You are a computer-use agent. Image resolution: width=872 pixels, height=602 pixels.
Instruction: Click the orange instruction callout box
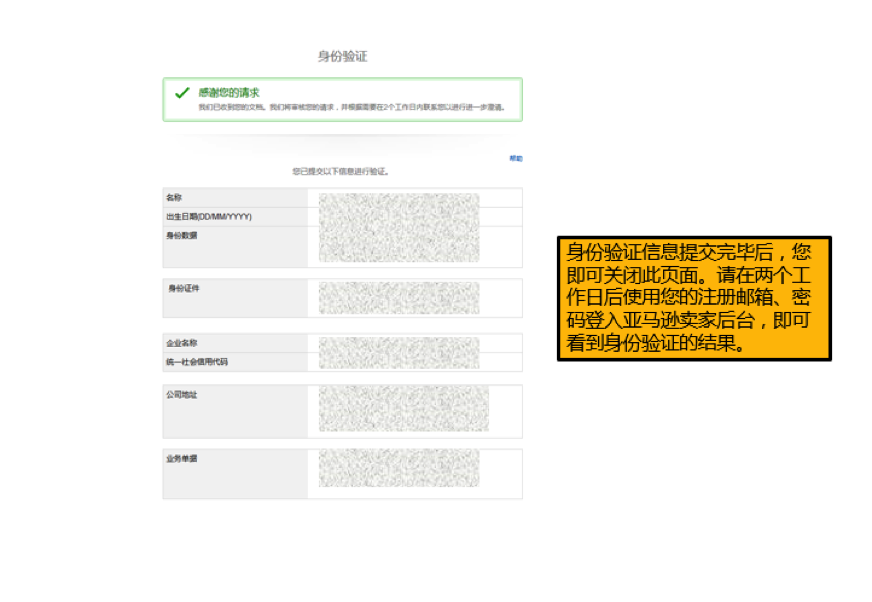click(x=694, y=298)
